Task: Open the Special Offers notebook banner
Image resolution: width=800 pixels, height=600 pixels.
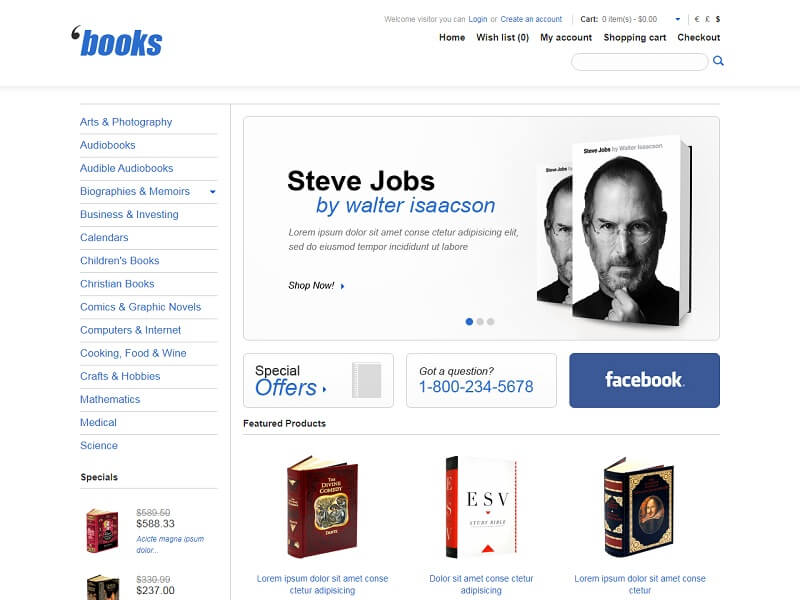Action: coord(318,380)
